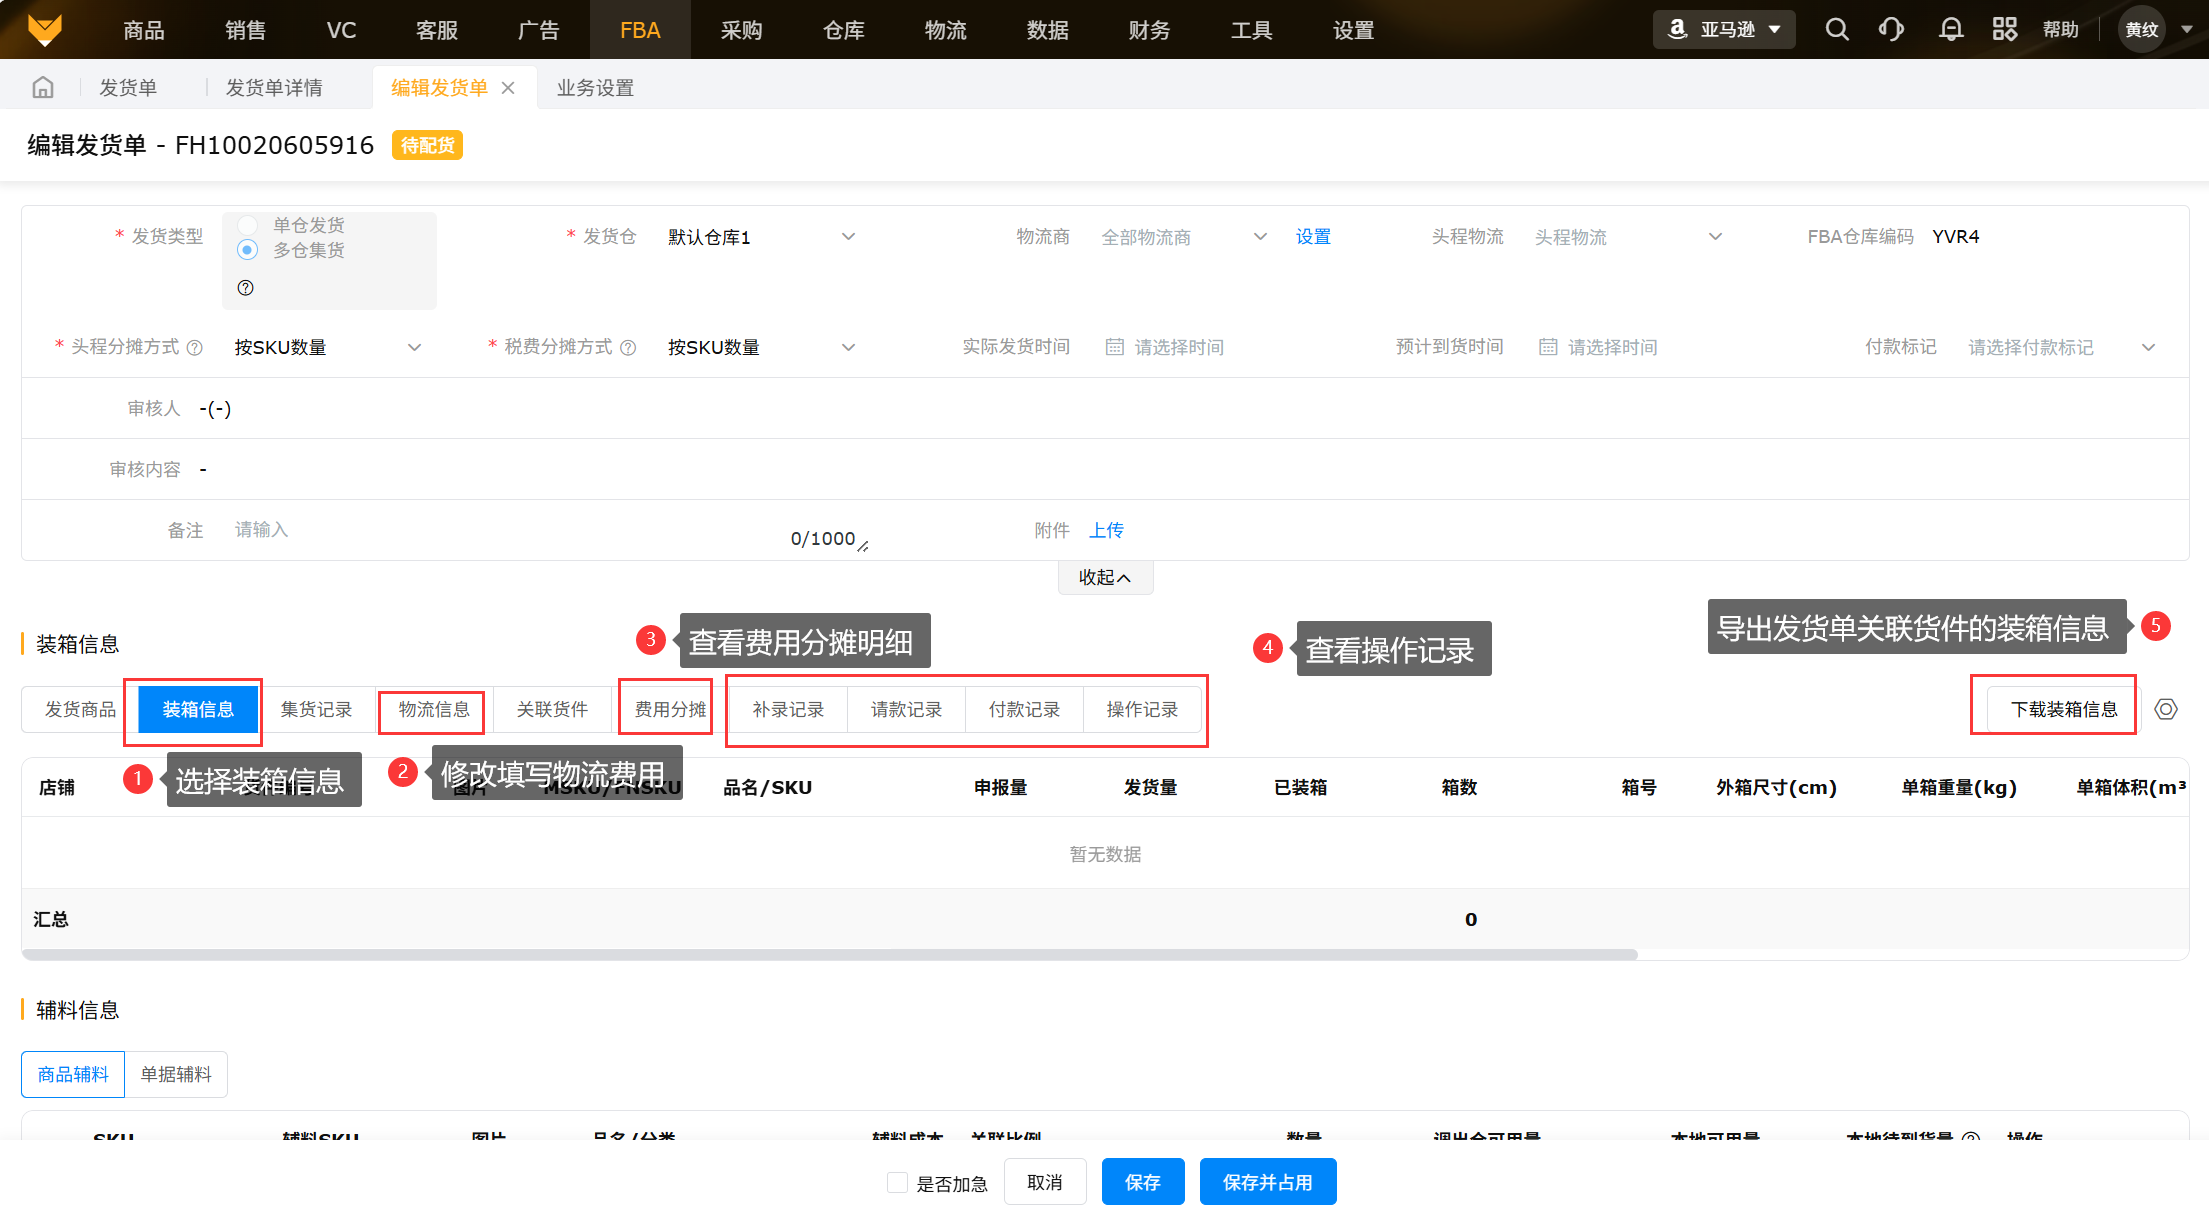
Task: Expand the 发货仓 dropdown
Action: click(760, 237)
